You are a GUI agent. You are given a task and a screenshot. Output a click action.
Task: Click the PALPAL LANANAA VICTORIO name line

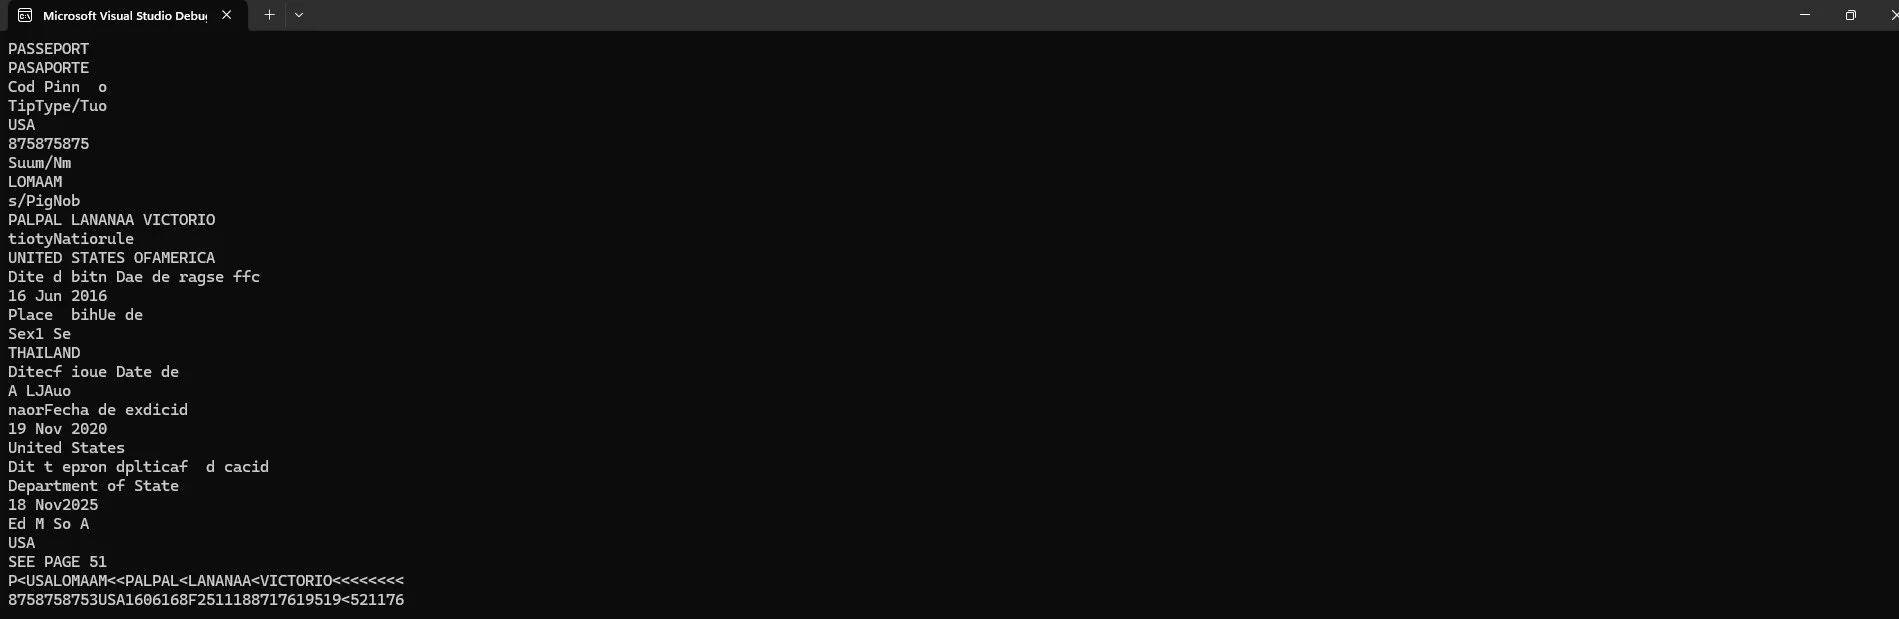pyautogui.click(x=111, y=220)
